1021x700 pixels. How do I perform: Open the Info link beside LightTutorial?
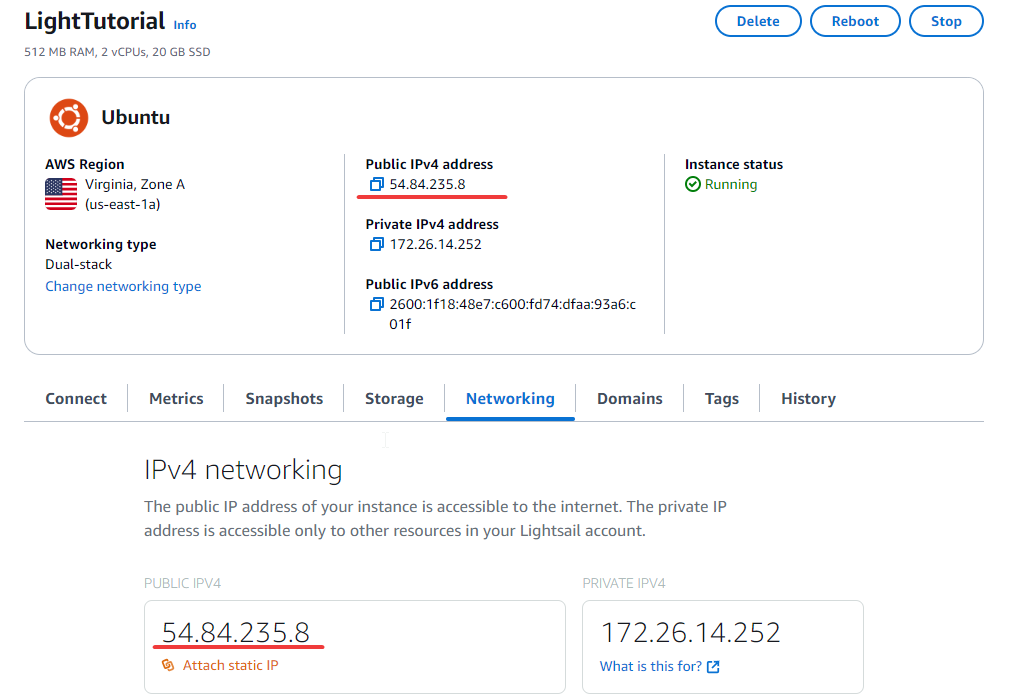[x=185, y=25]
